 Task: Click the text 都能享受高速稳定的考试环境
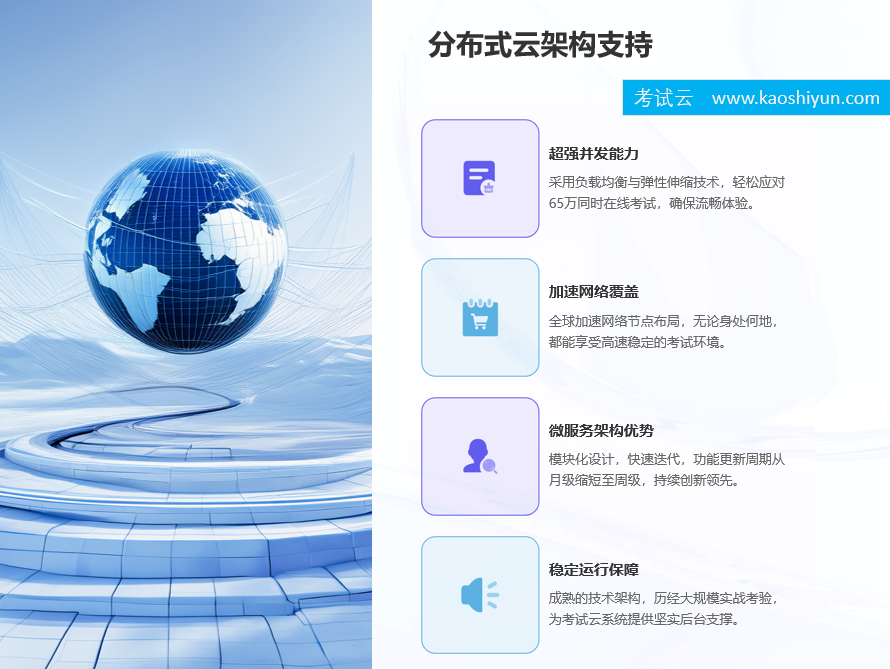pyautogui.click(x=635, y=342)
